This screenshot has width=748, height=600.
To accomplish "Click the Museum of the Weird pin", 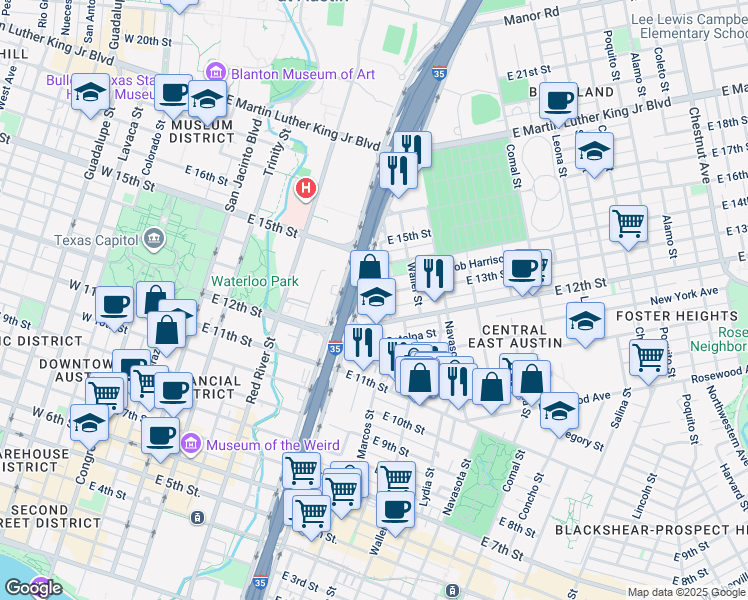I will [x=192, y=443].
